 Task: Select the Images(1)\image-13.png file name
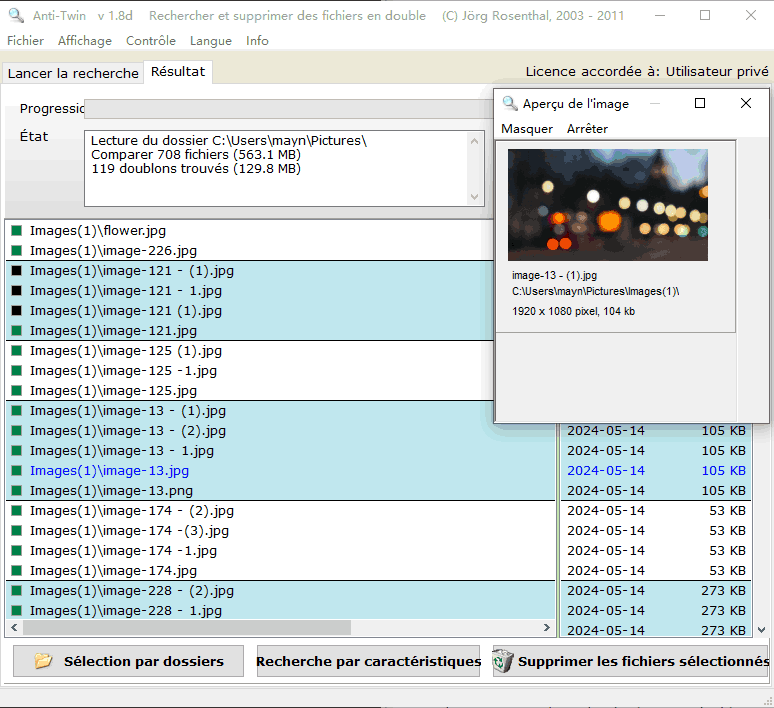point(111,490)
